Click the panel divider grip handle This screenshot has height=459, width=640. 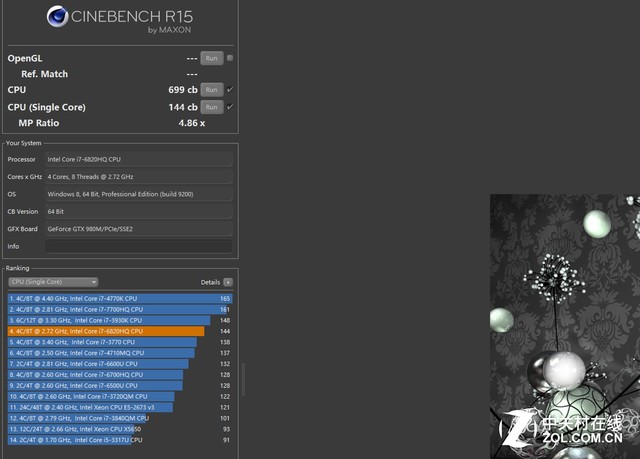pos(244,379)
